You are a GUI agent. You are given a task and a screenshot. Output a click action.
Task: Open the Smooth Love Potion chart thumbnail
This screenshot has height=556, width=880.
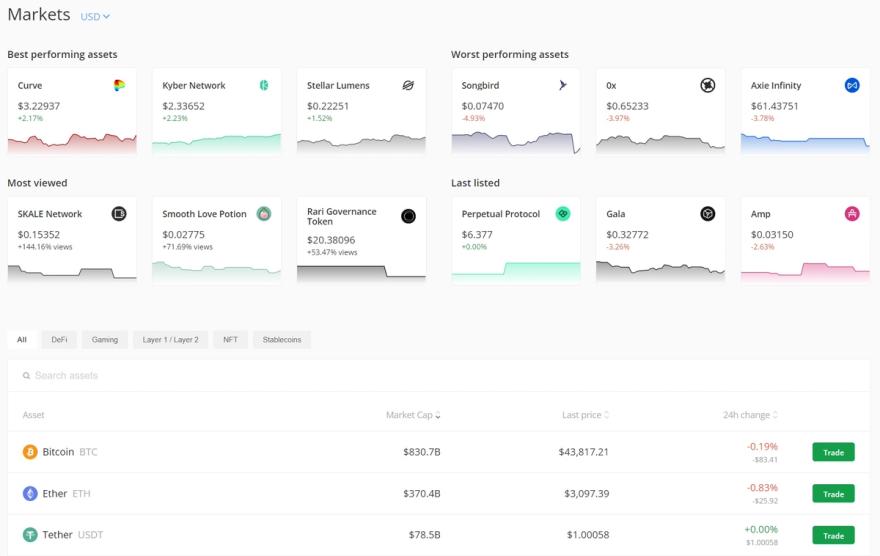pos(217,271)
